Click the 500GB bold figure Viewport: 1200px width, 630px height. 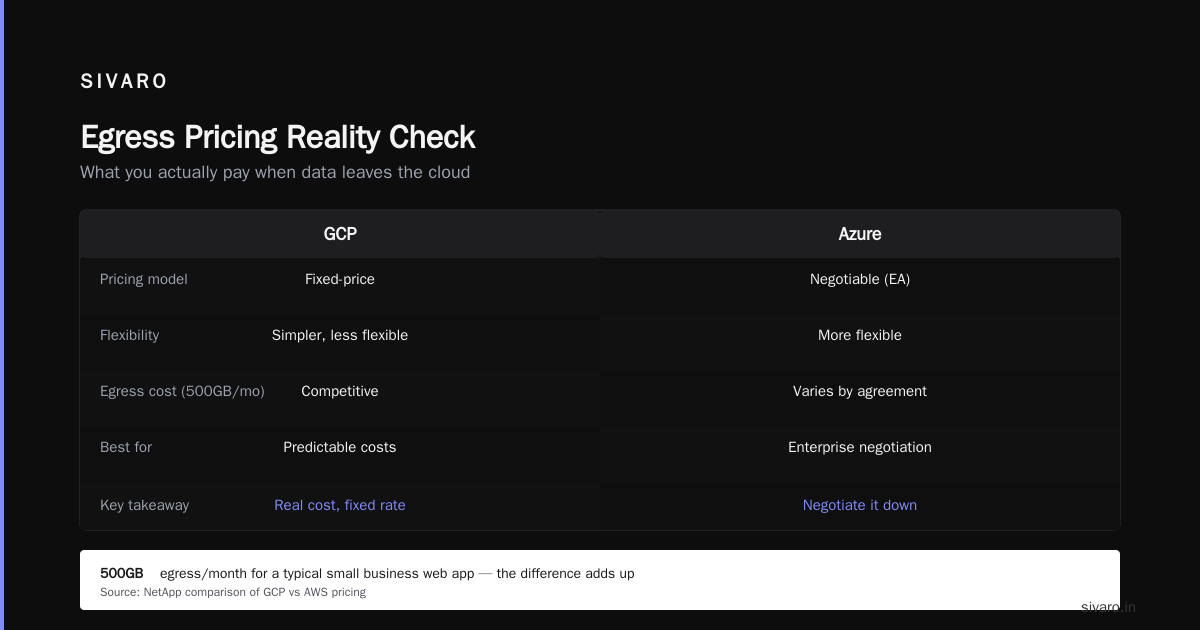pos(122,573)
